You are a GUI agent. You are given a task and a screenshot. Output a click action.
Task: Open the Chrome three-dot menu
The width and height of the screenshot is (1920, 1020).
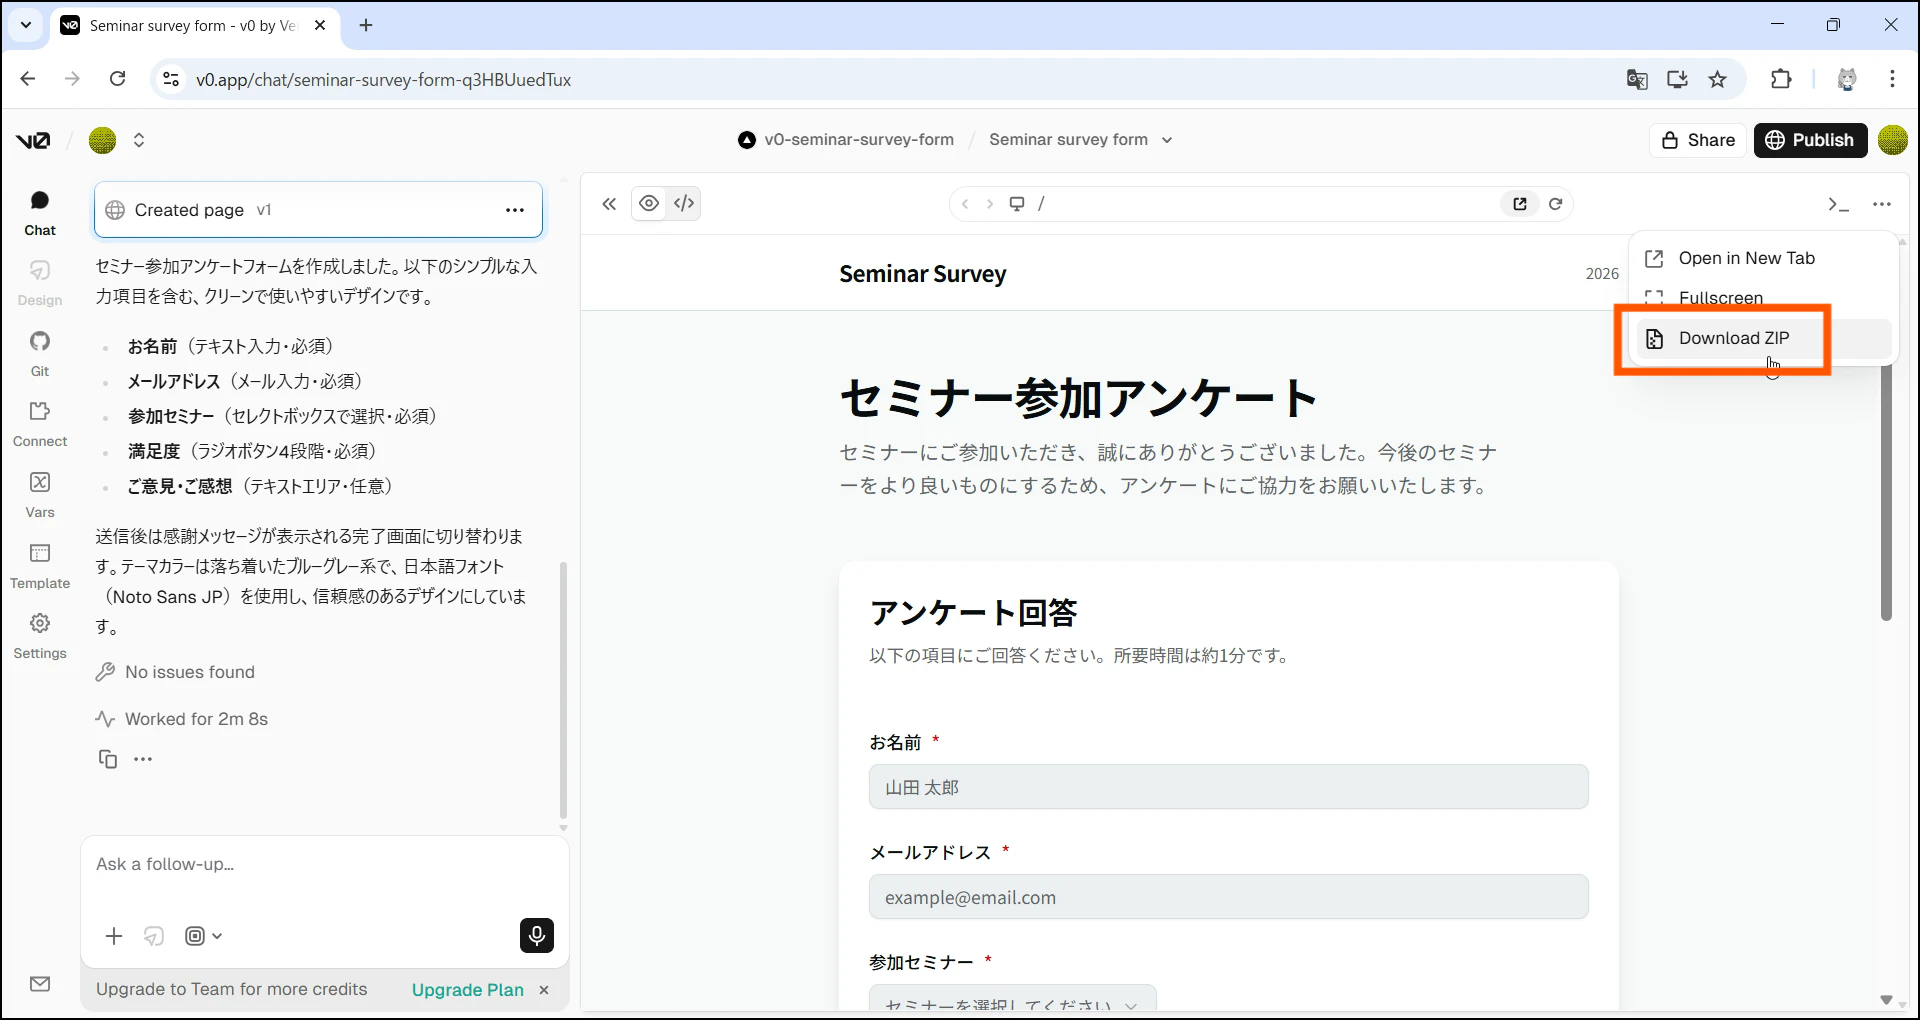[1892, 79]
